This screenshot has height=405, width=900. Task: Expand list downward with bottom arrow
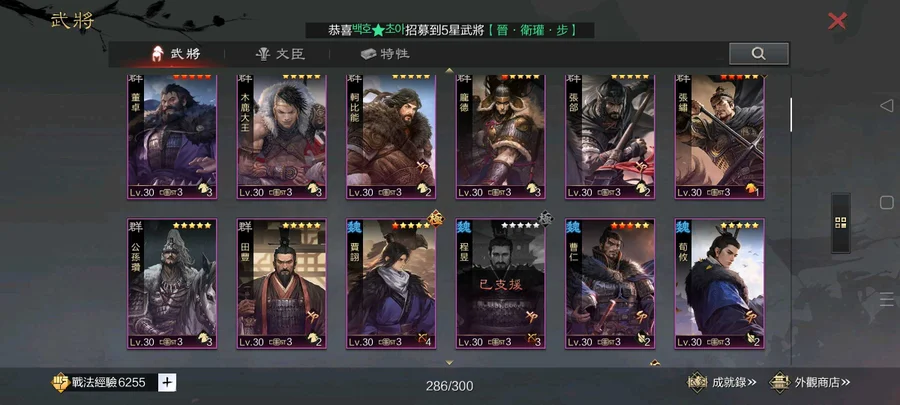point(449,363)
